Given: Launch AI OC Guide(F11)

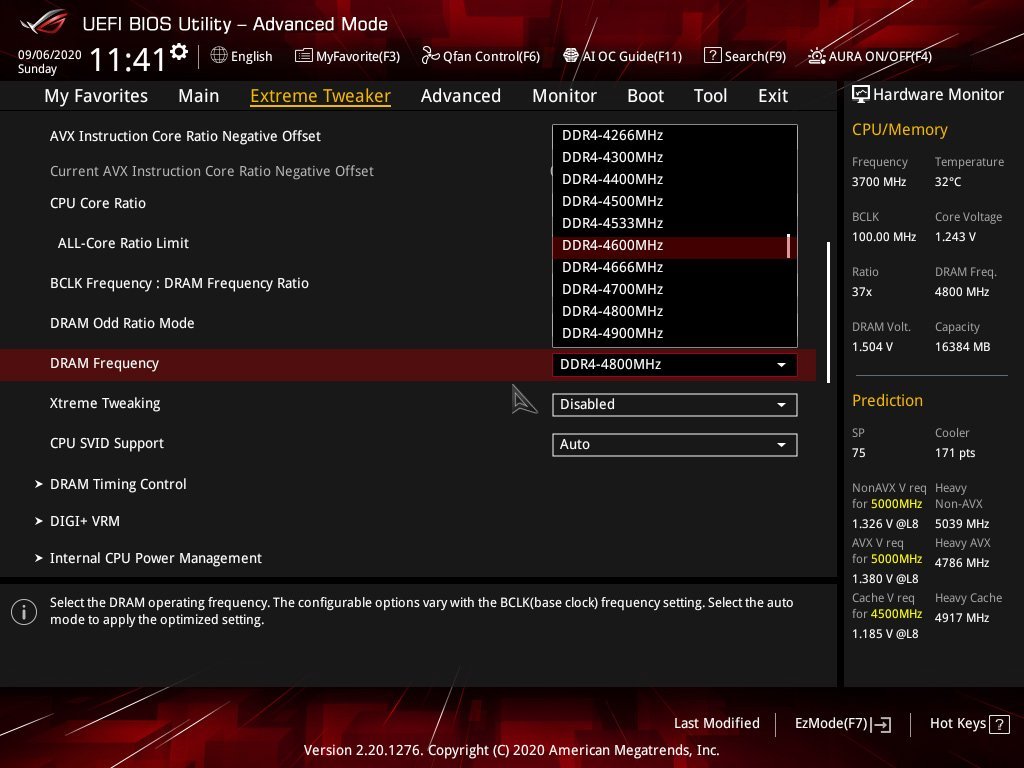Looking at the screenshot, I should click(622, 56).
